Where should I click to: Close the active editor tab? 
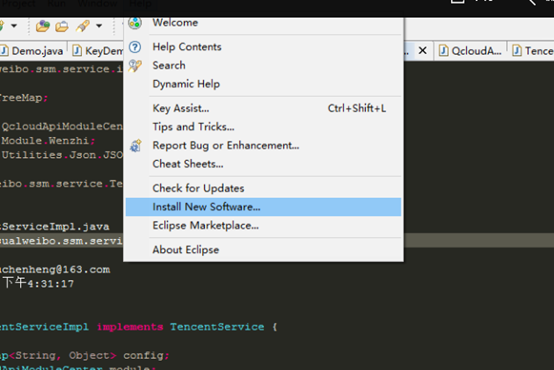pos(422,51)
